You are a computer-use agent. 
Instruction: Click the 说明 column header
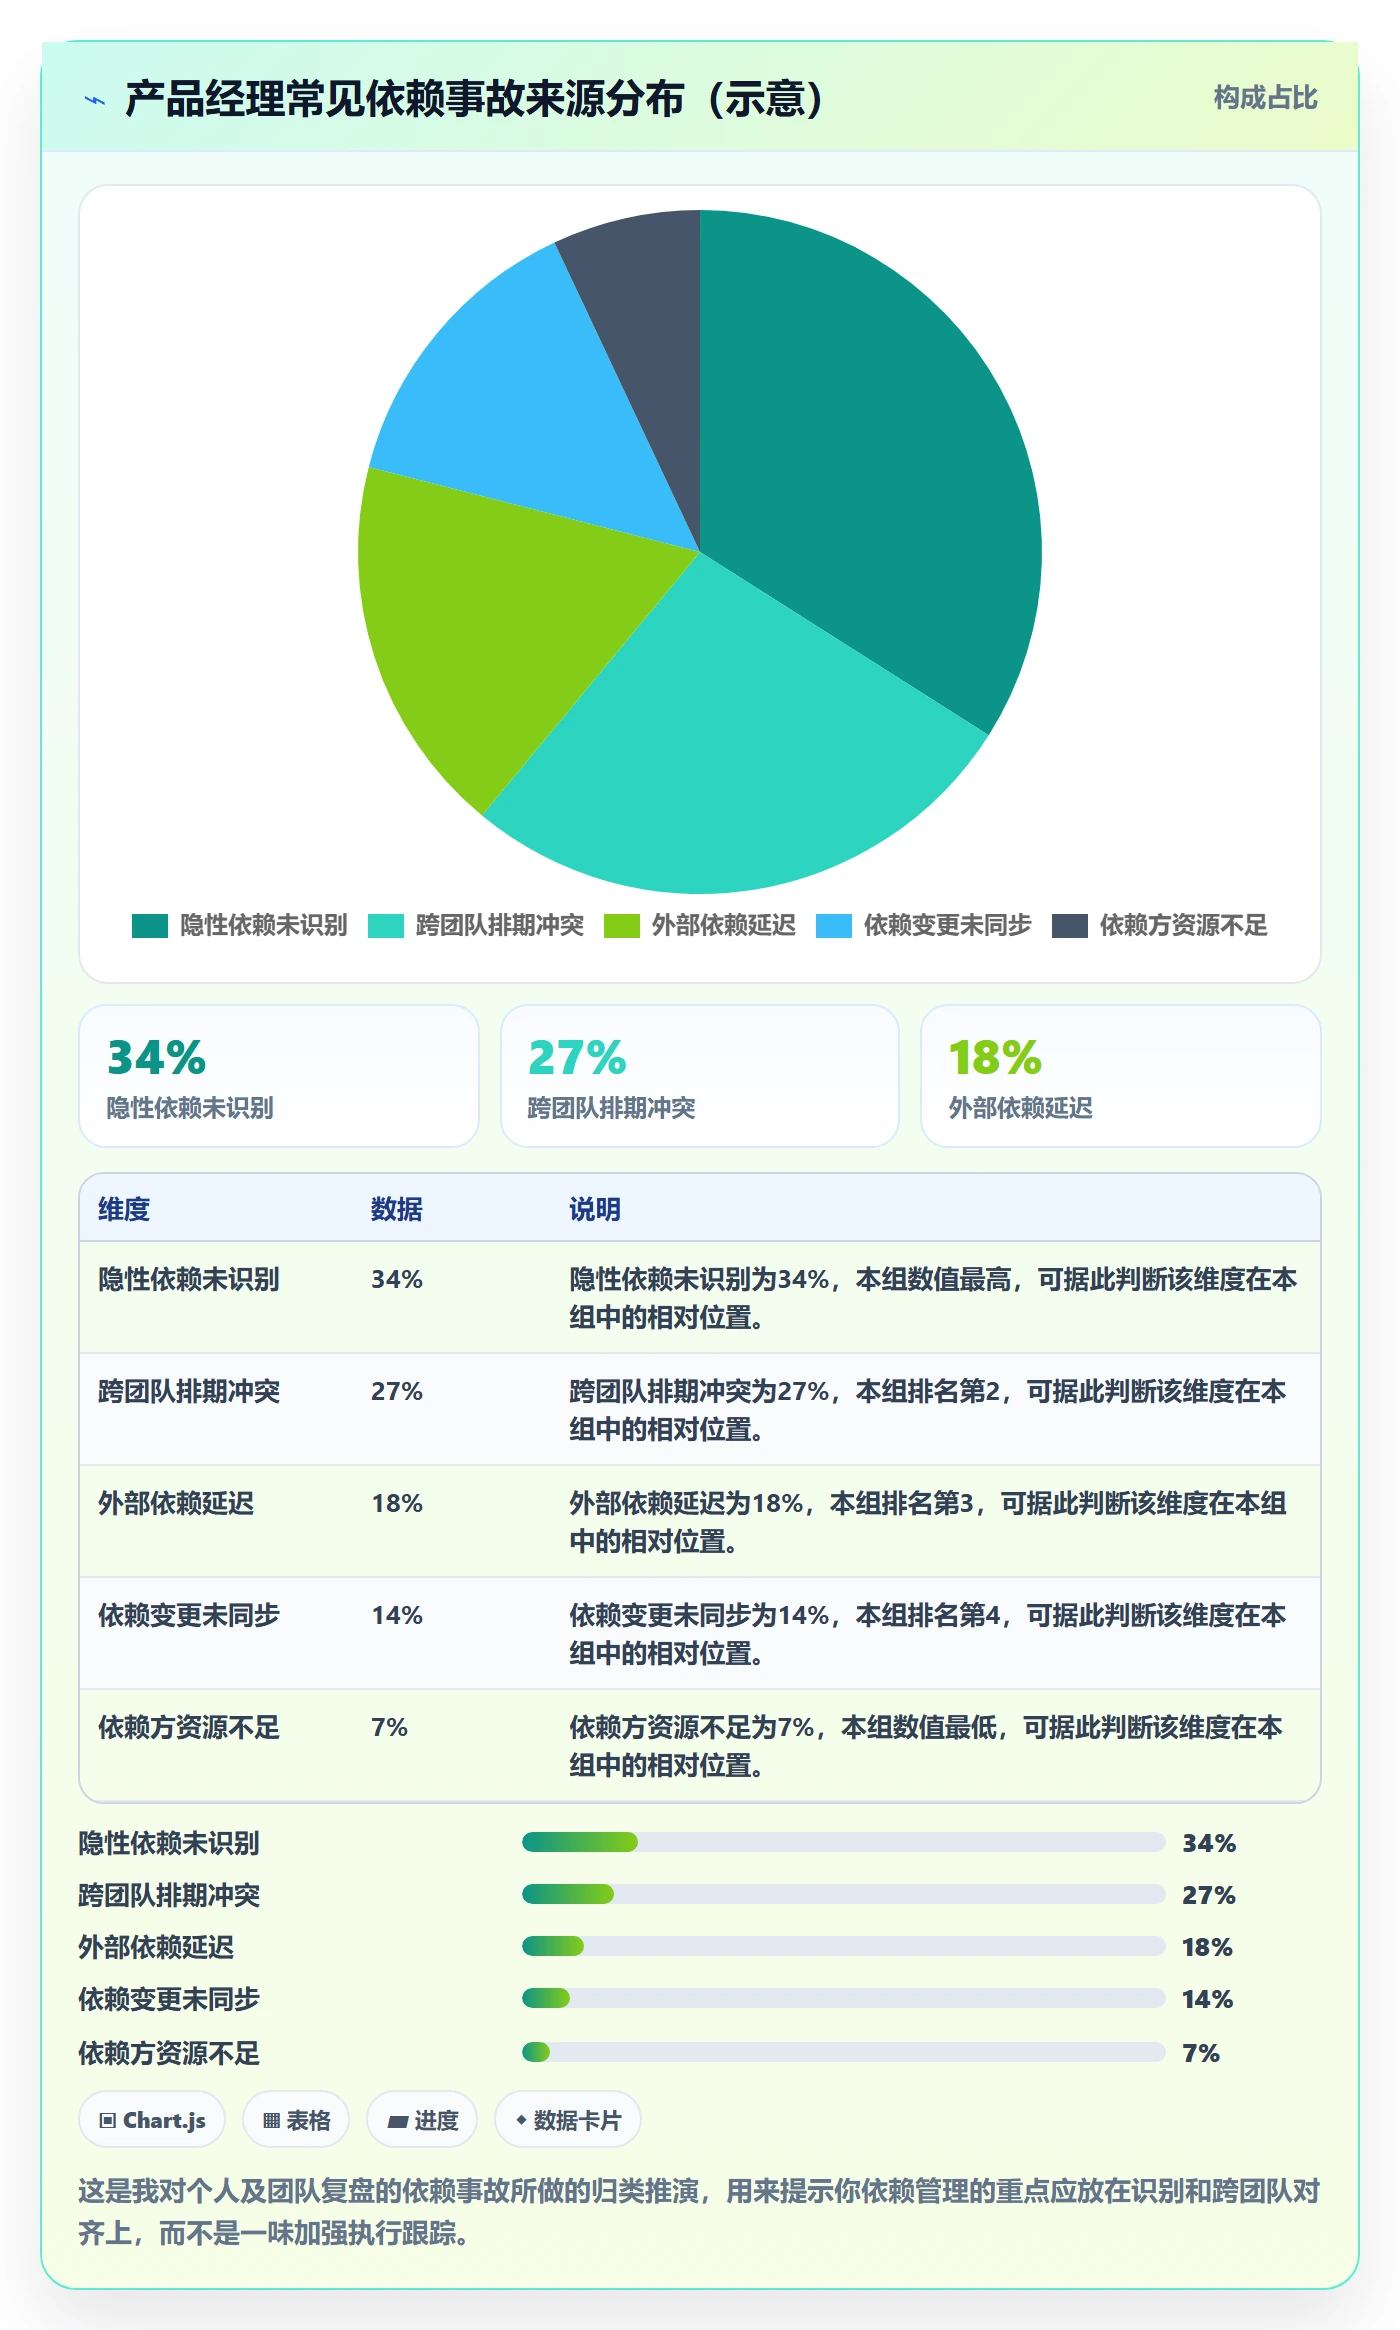click(x=595, y=1209)
